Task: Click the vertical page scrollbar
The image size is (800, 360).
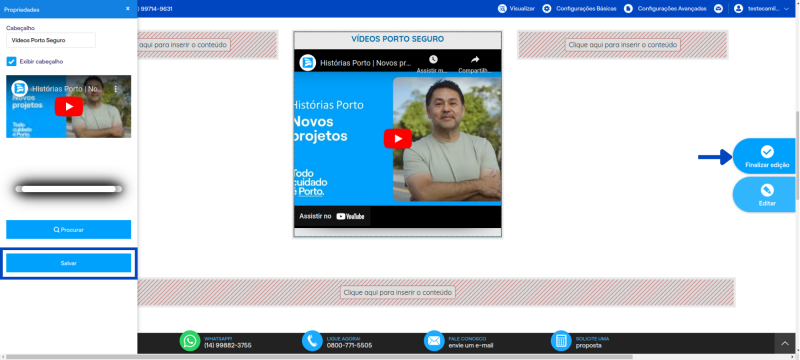Action: tap(797, 156)
